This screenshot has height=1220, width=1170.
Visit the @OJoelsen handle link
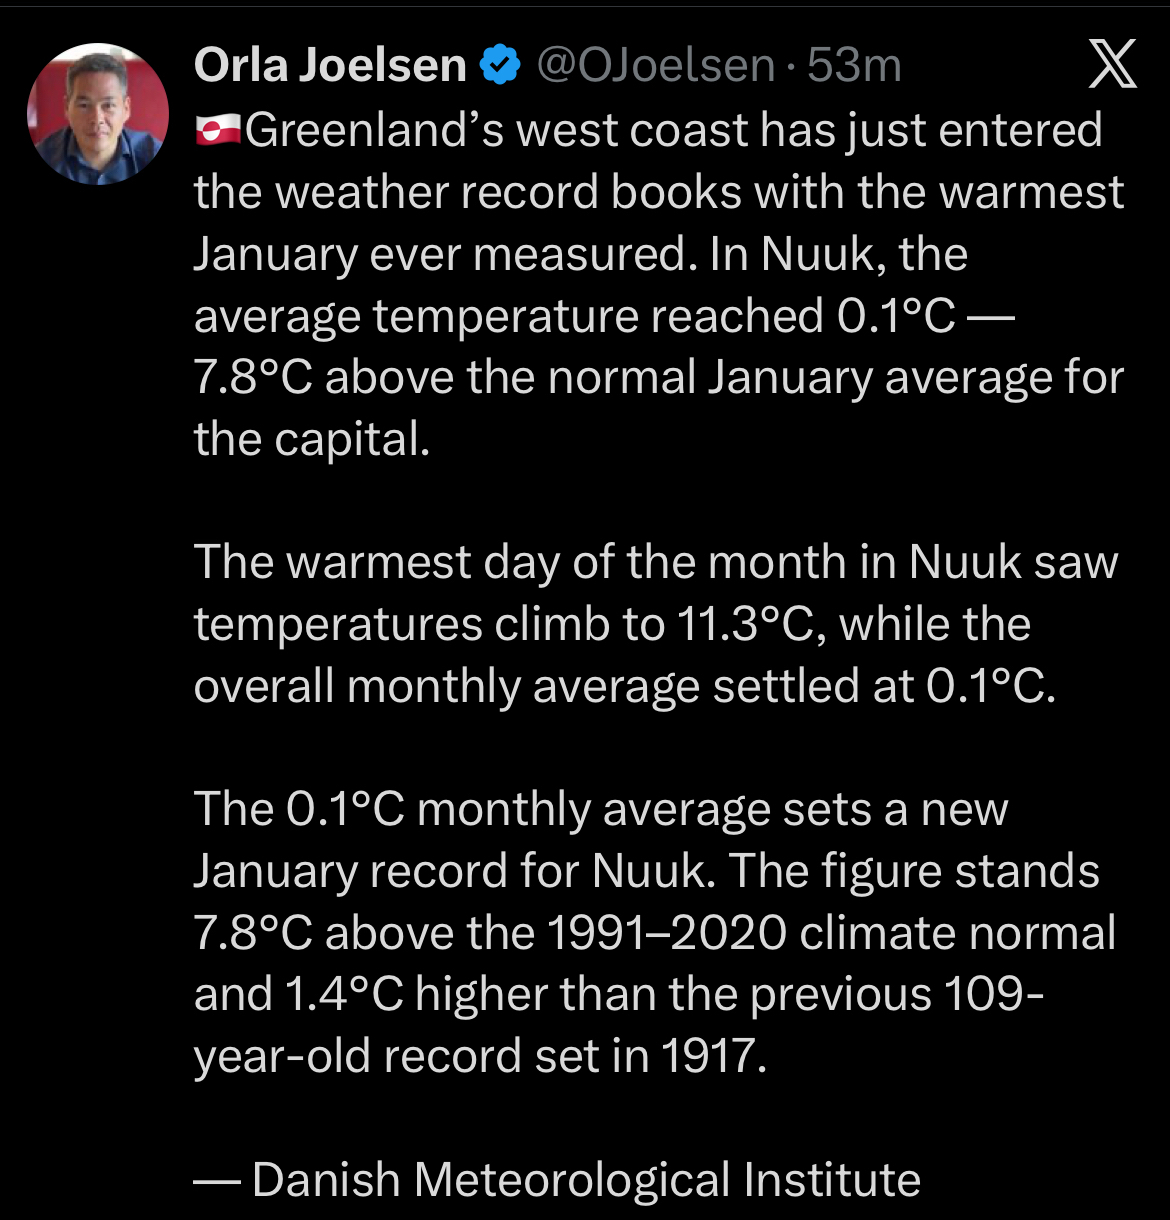tap(656, 66)
